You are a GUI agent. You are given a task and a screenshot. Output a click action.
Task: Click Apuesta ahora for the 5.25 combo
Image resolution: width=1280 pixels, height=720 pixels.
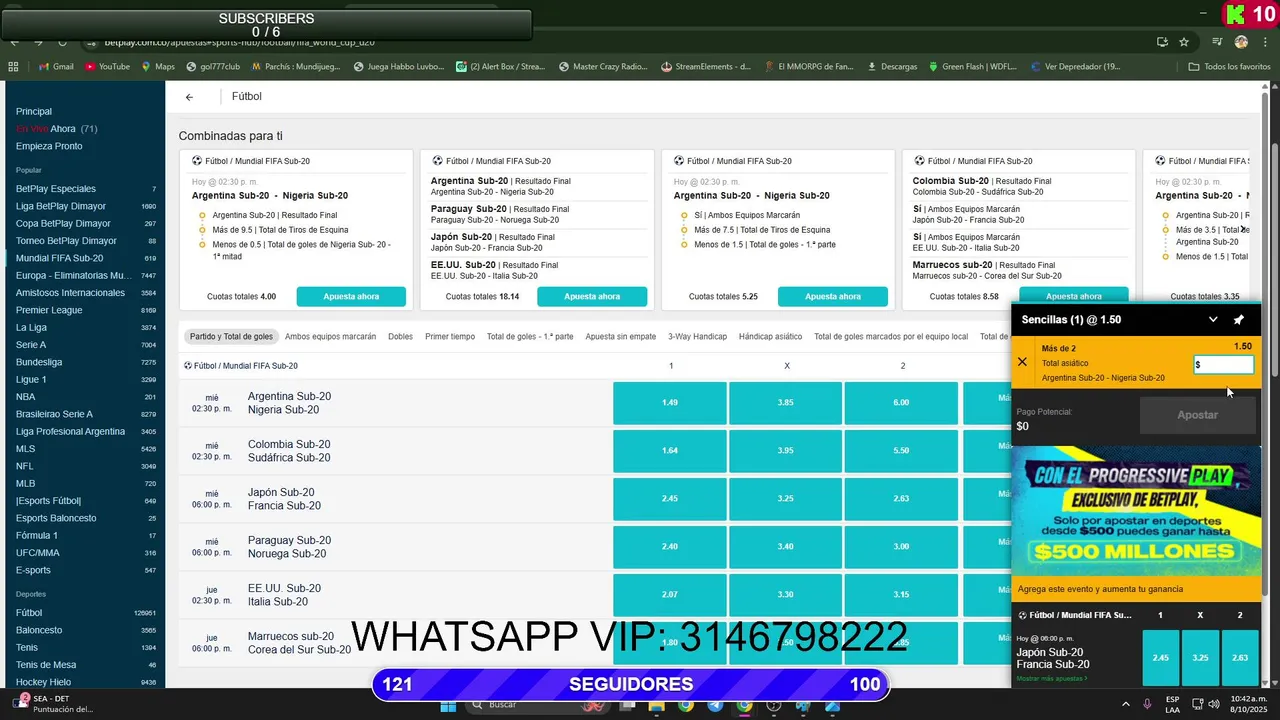833,297
